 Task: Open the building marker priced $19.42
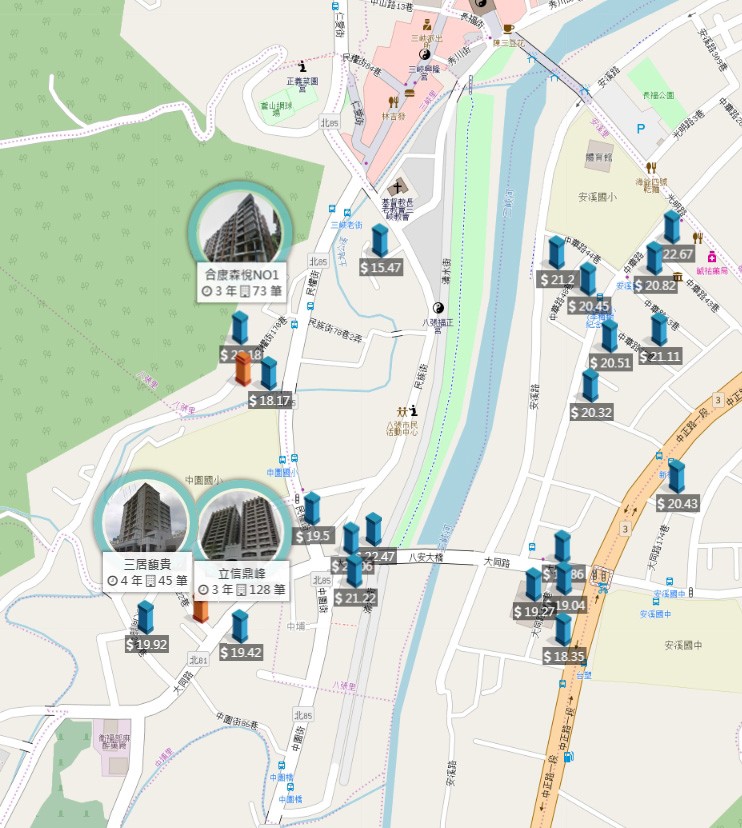pos(240,626)
